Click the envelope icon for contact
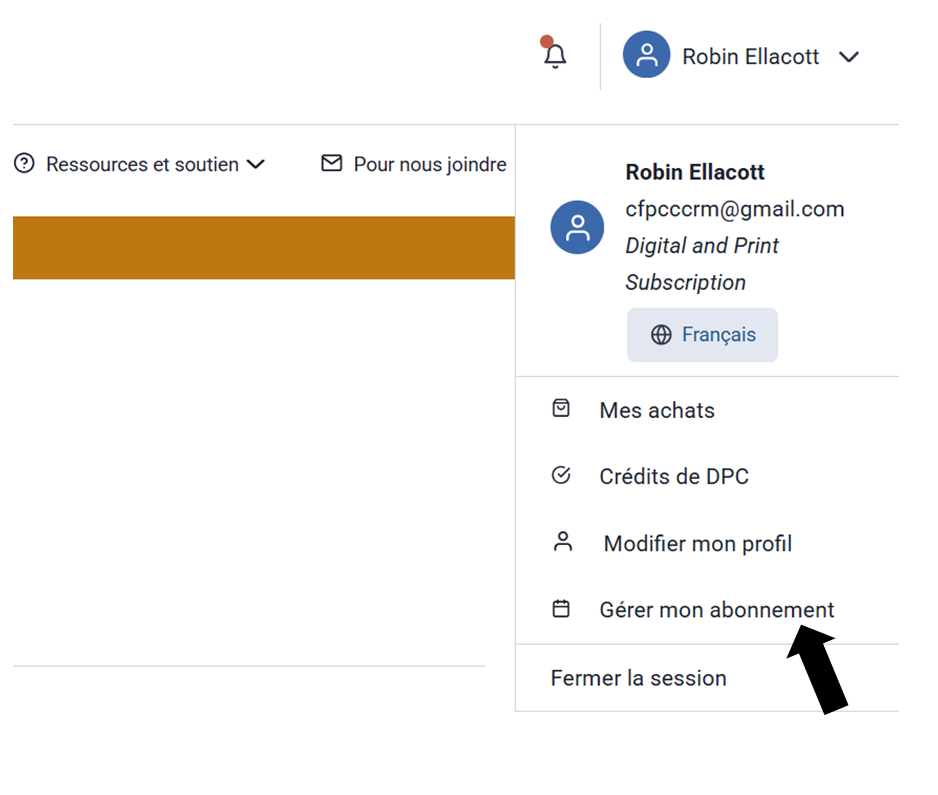The image size is (938, 795). pyautogui.click(x=331, y=163)
